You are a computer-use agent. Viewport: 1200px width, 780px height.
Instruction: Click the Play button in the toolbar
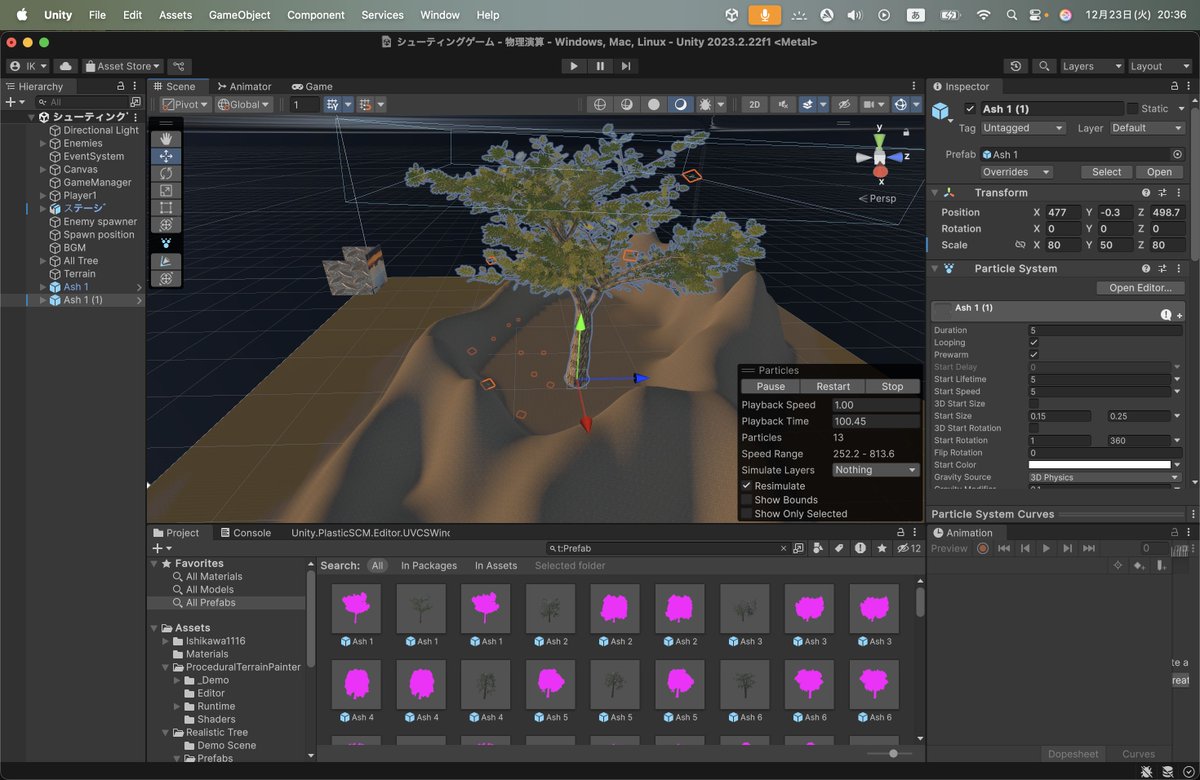(x=574, y=66)
